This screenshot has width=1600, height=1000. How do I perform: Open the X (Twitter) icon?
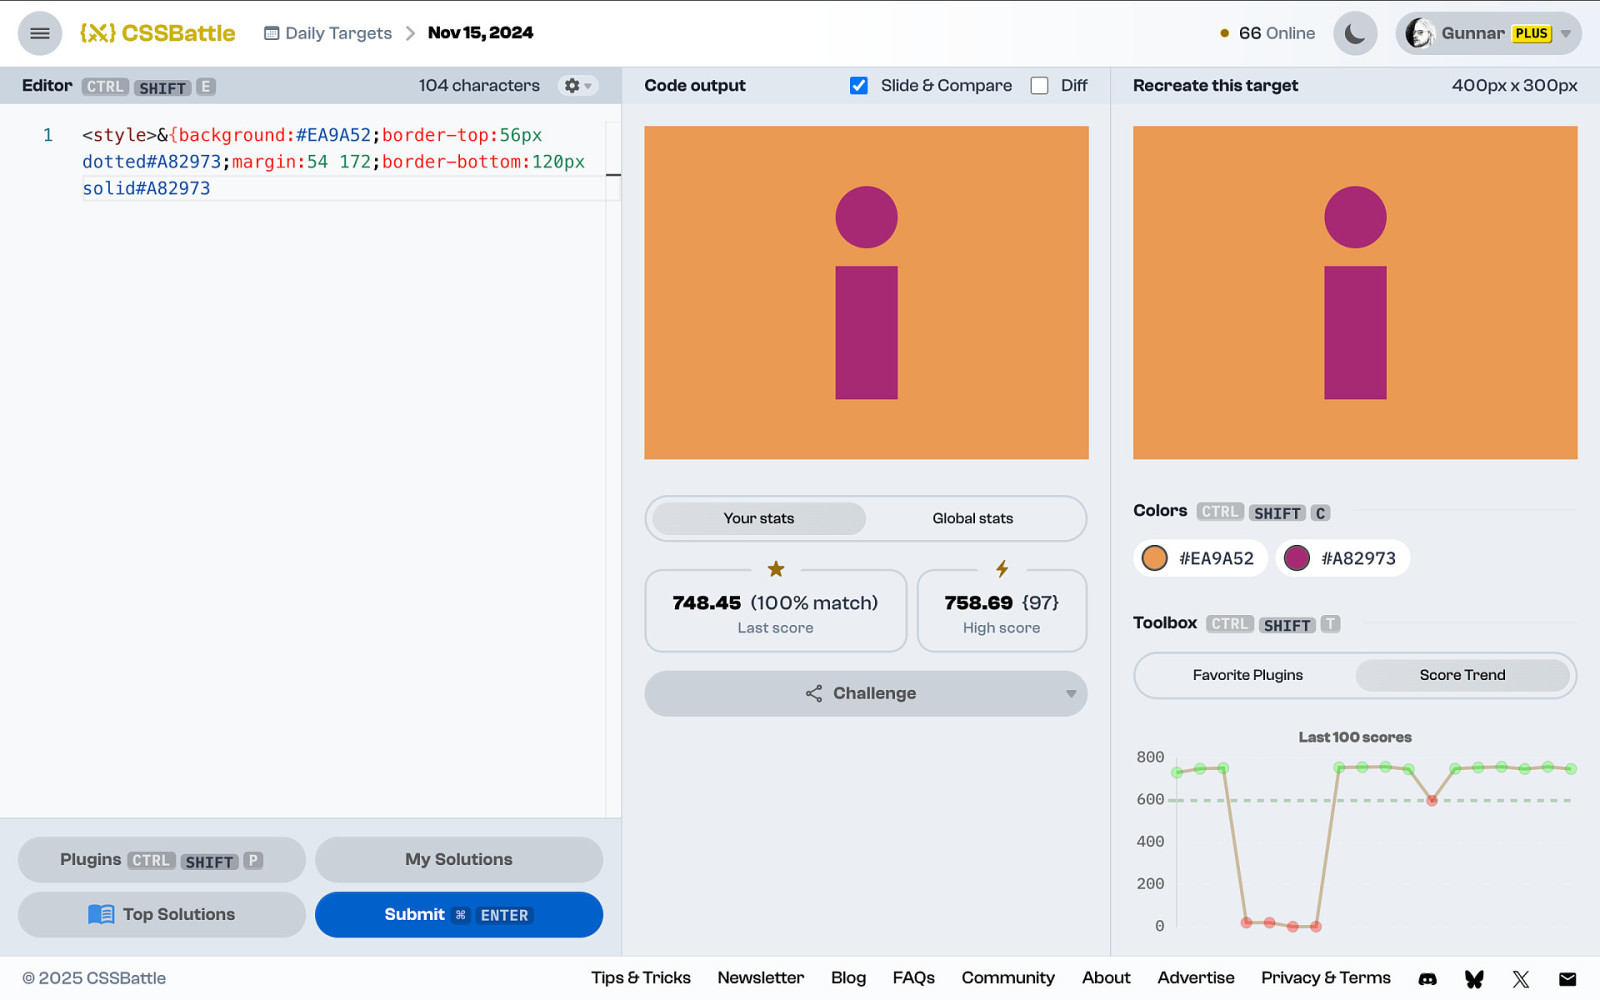[1521, 979]
